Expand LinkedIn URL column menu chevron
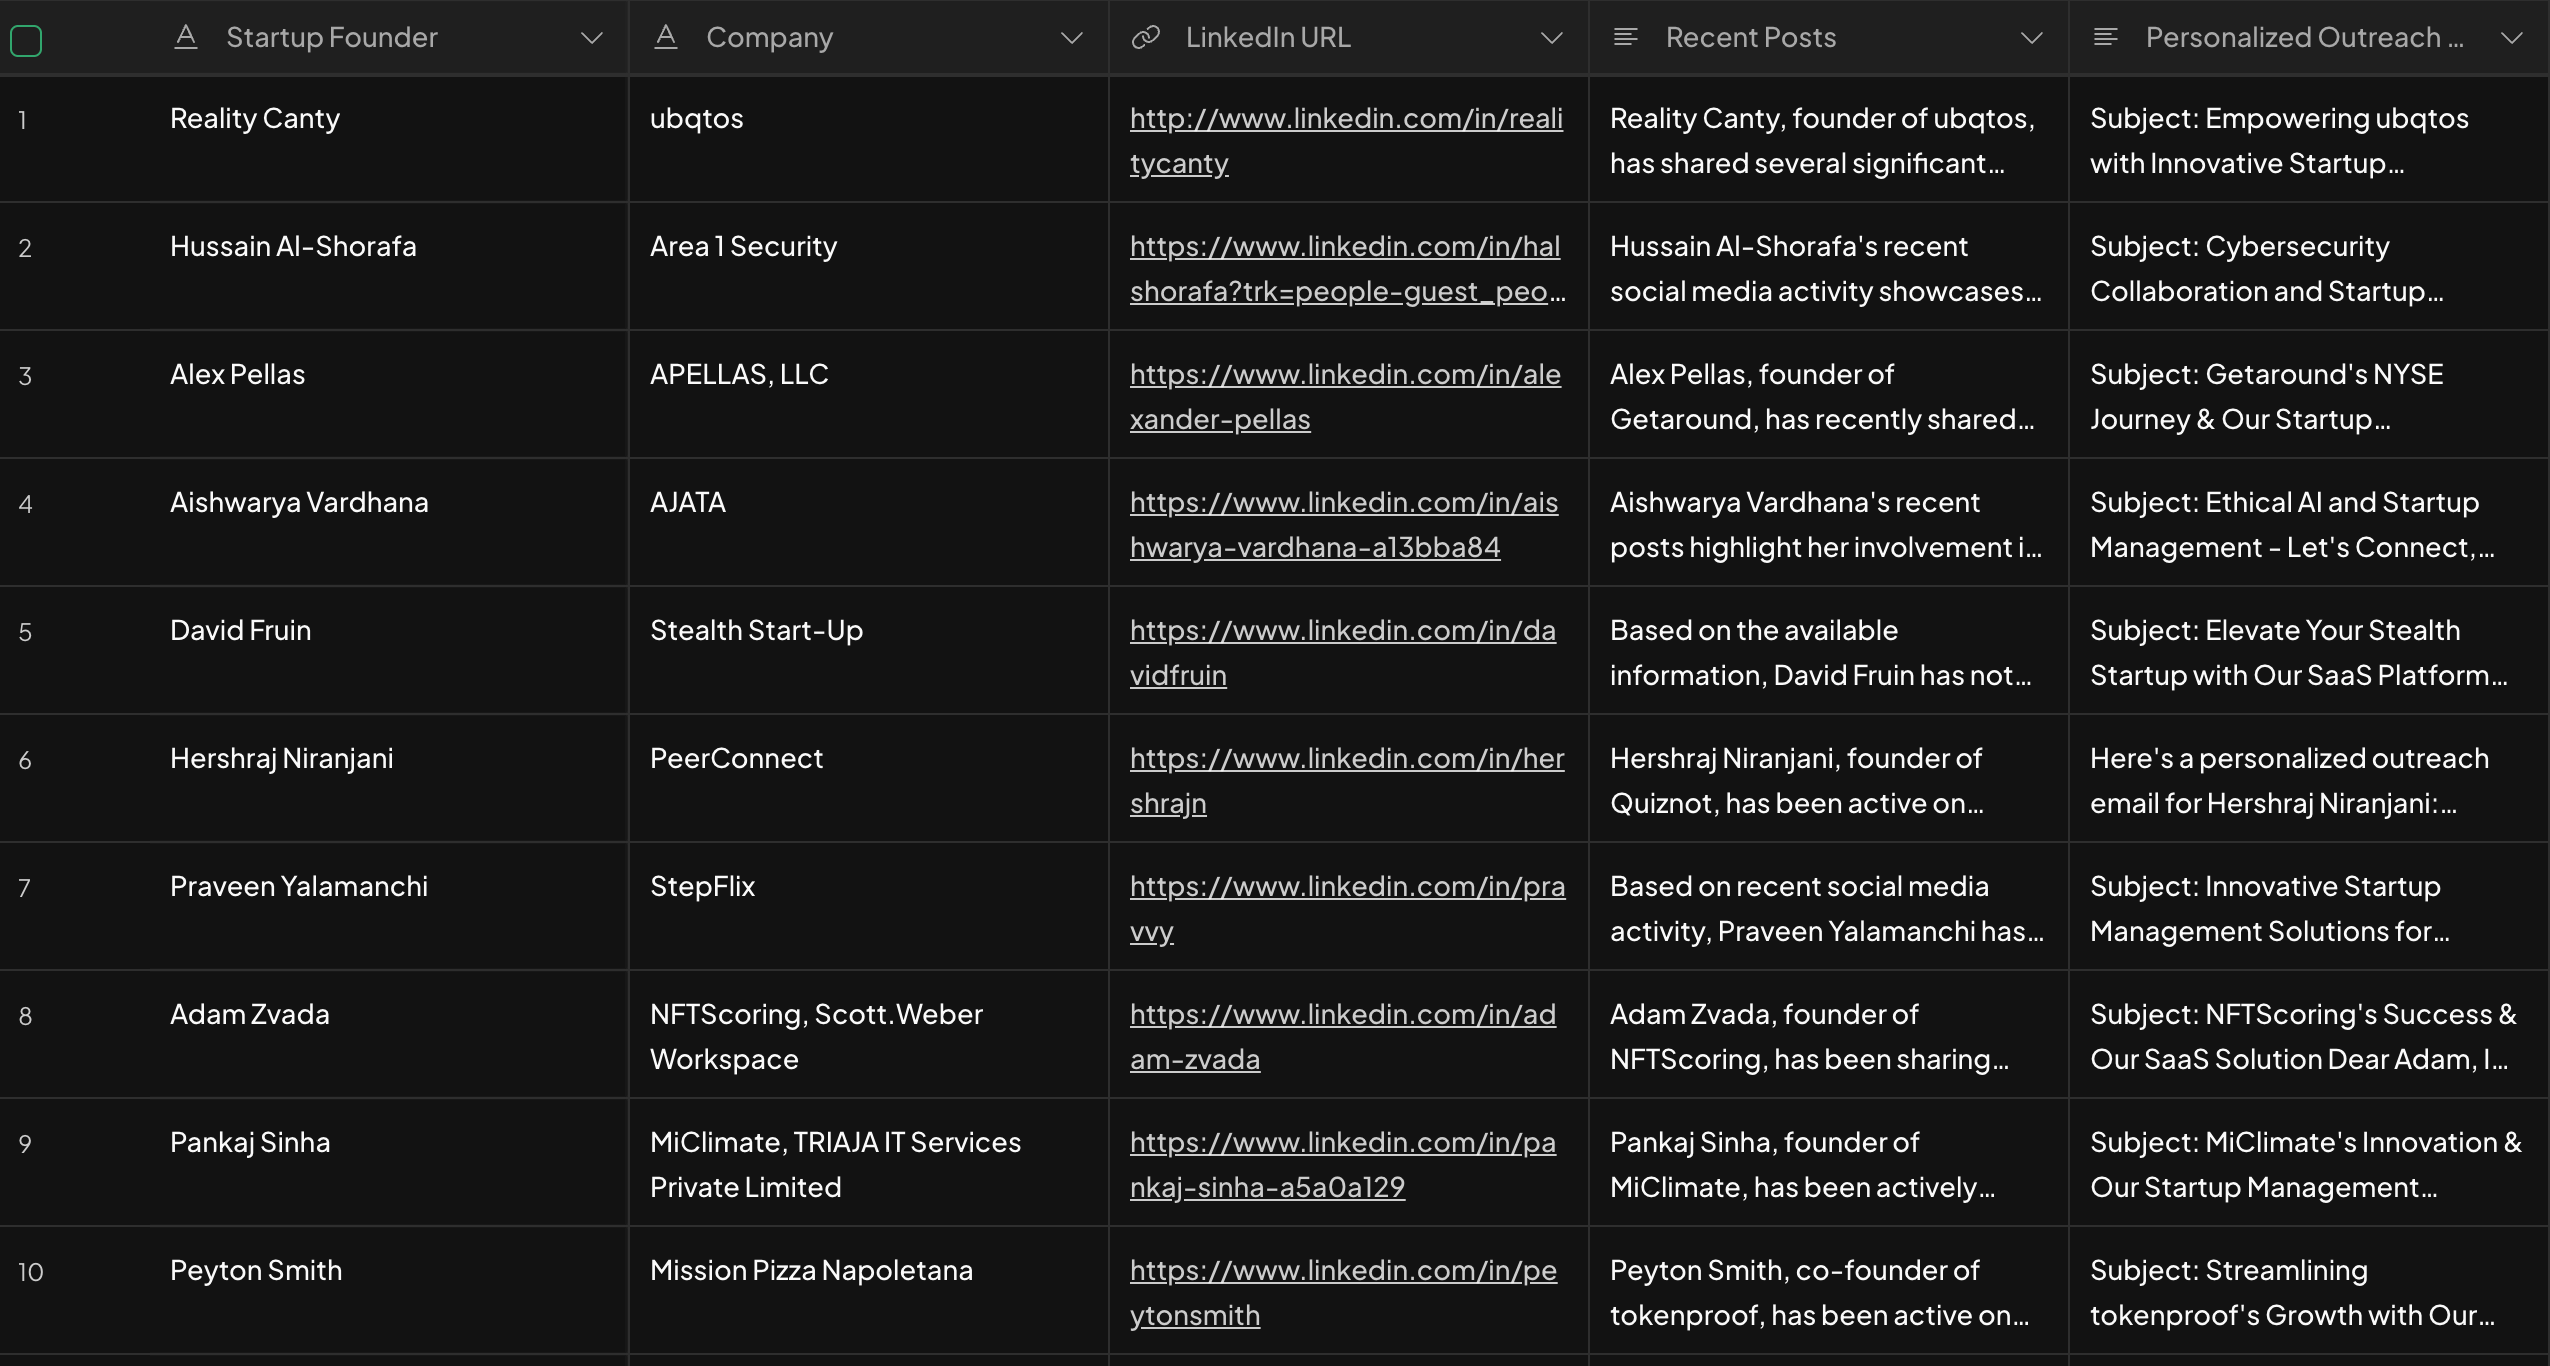The image size is (2550, 1366). (x=1552, y=38)
